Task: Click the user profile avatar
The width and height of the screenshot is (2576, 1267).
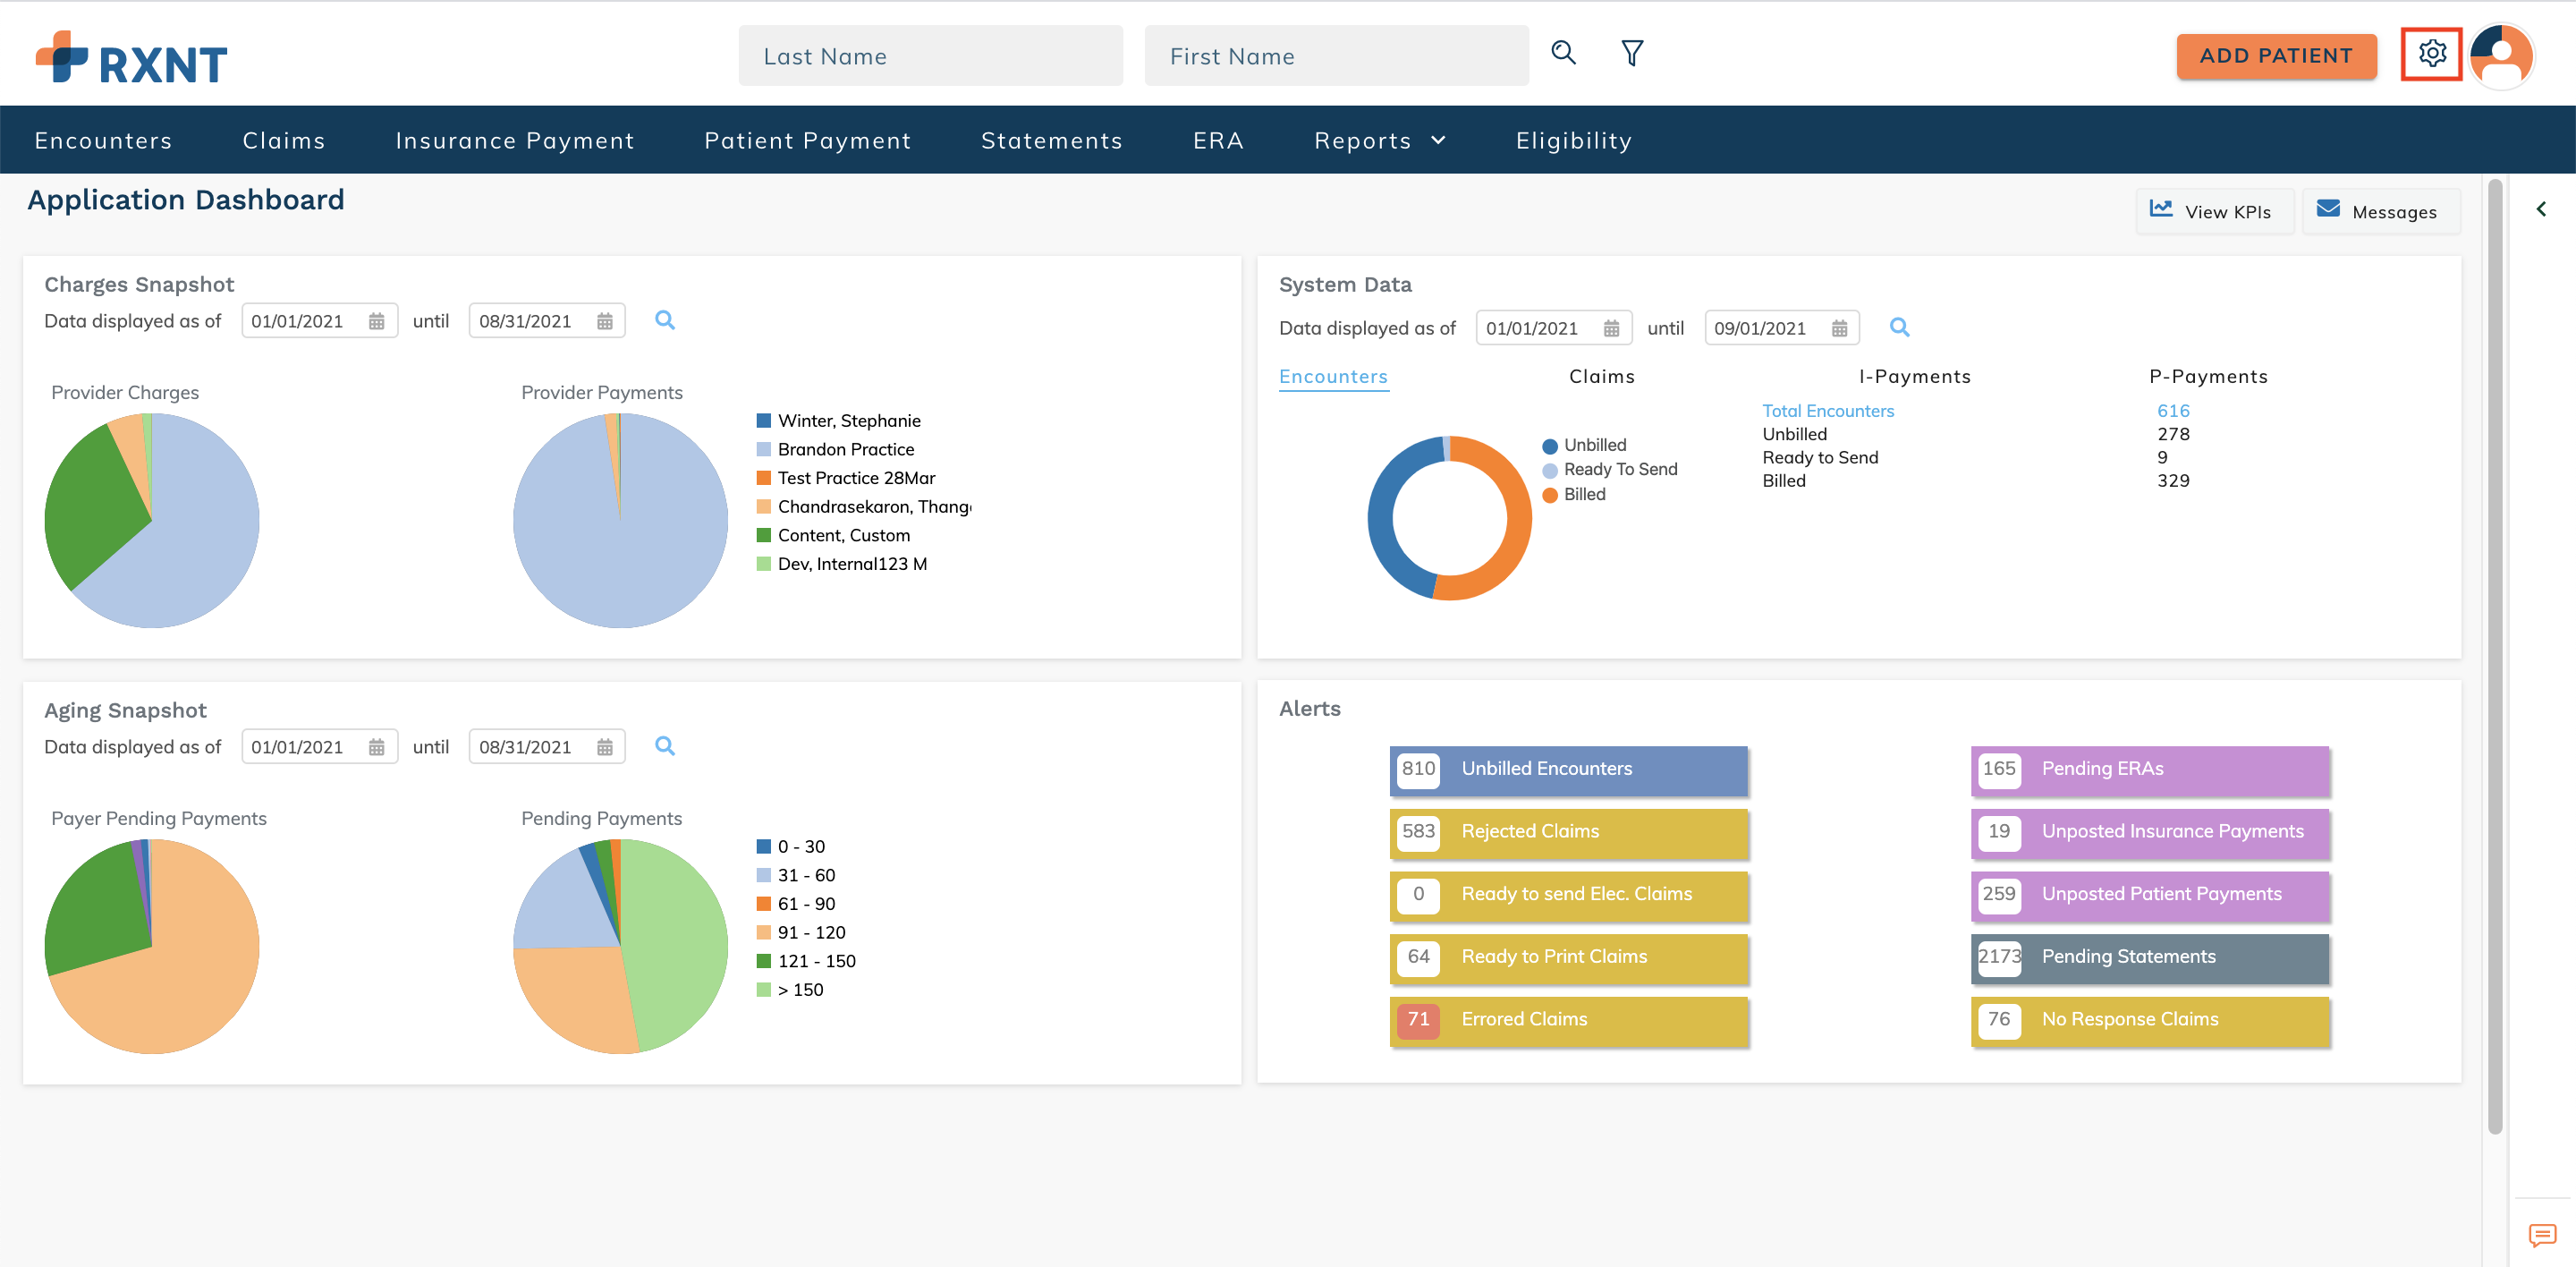Action: point(2500,56)
